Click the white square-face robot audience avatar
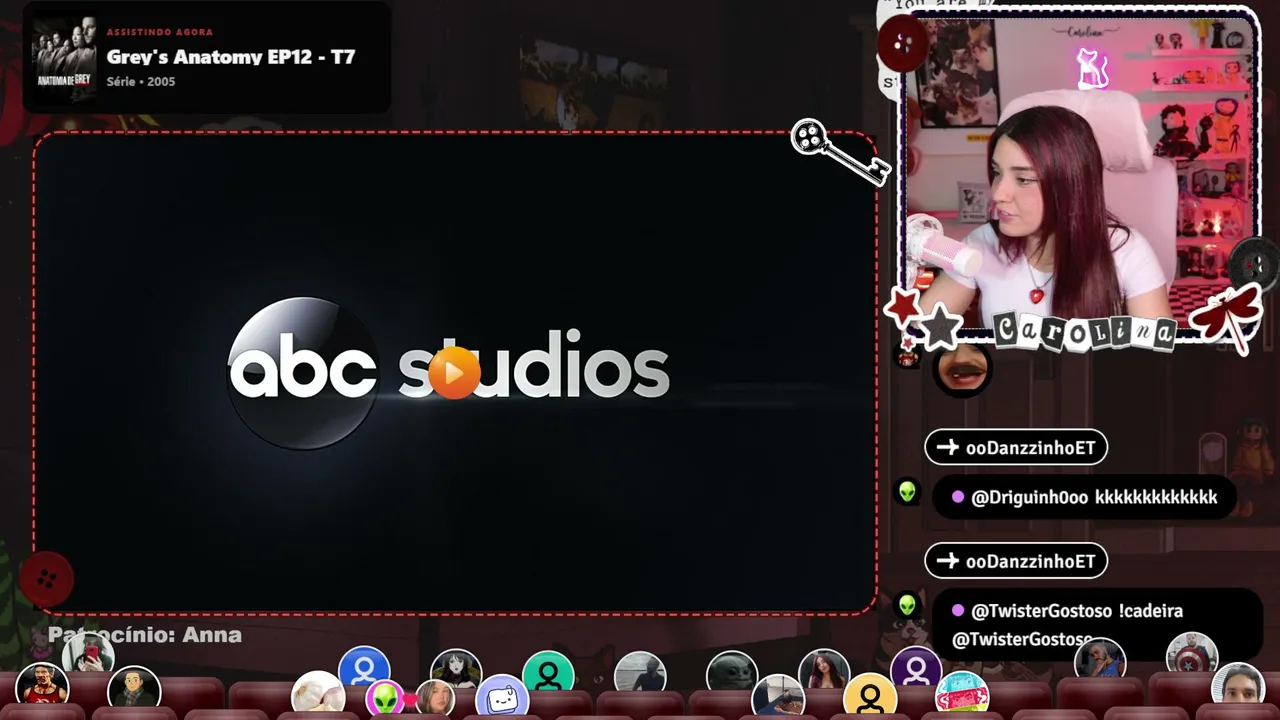Viewport: 1280px width, 720px height. click(x=502, y=698)
